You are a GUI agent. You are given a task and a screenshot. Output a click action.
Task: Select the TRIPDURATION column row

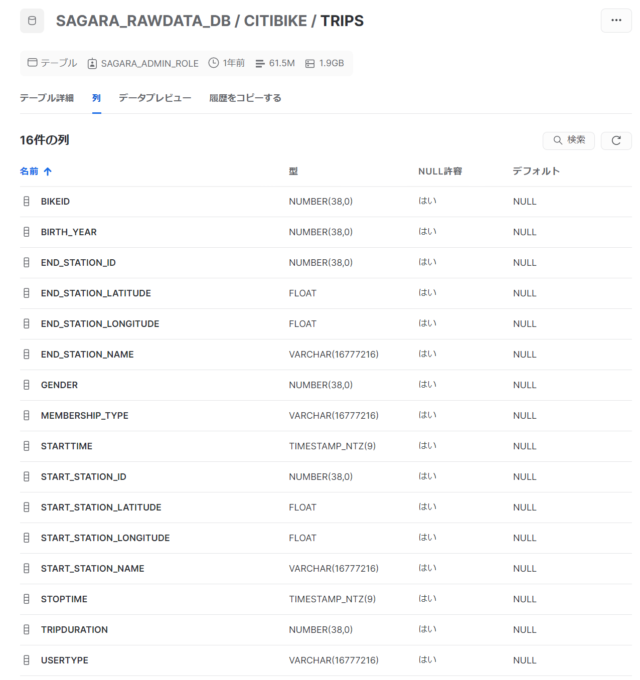74,630
